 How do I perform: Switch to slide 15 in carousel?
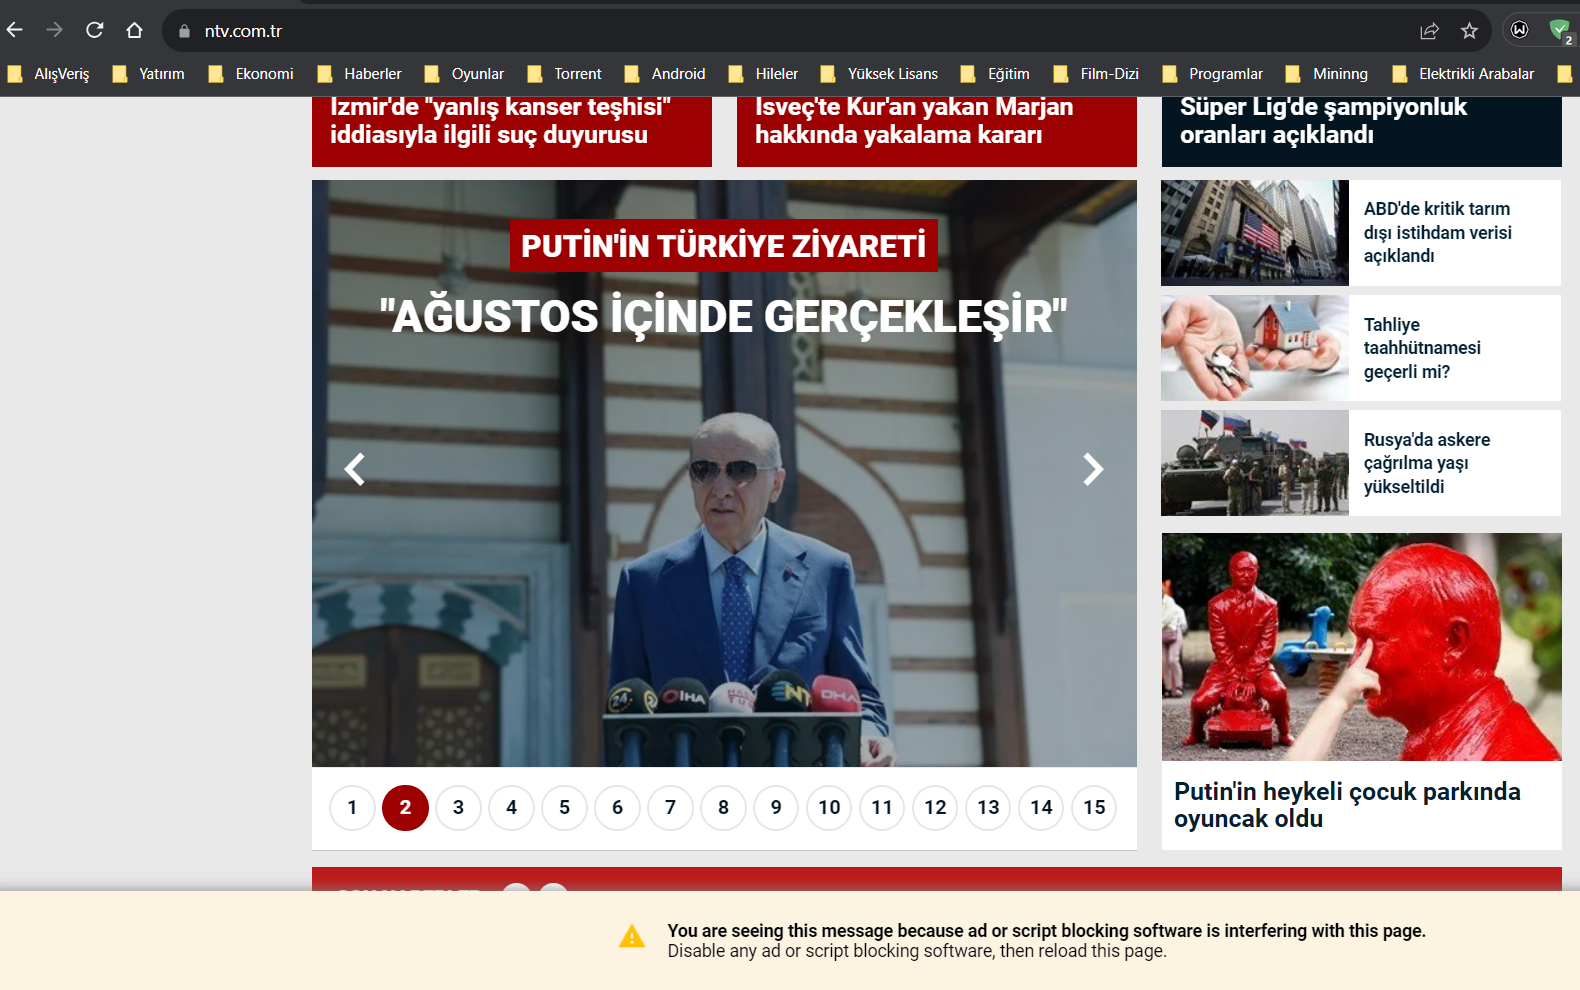[x=1094, y=807]
